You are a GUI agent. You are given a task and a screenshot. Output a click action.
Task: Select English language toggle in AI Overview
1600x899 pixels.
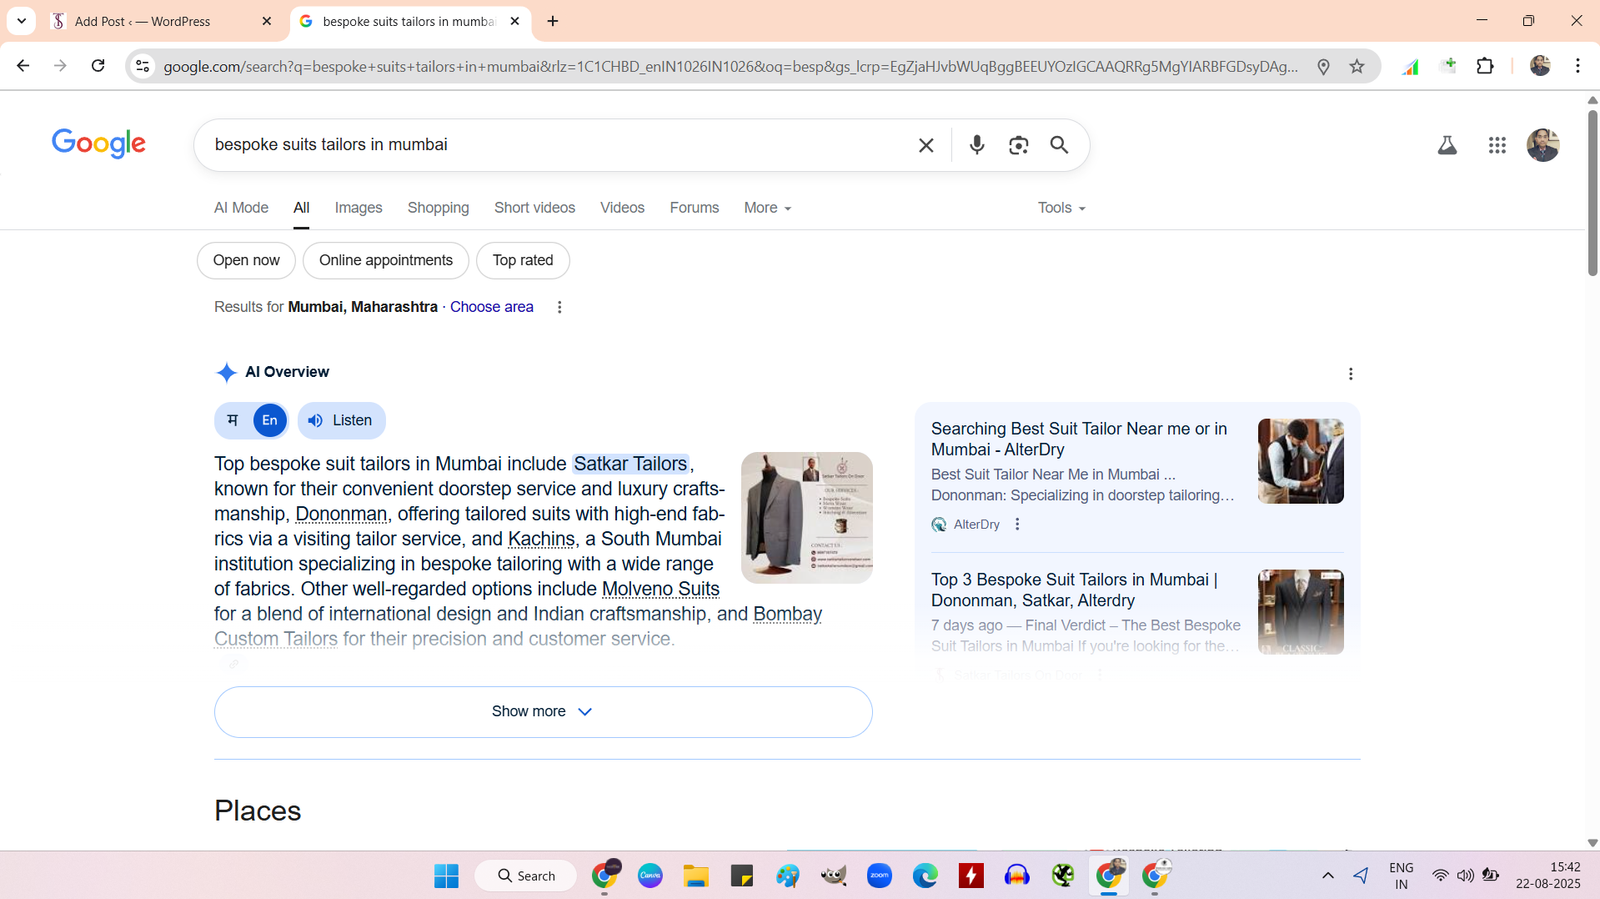[270, 420]
